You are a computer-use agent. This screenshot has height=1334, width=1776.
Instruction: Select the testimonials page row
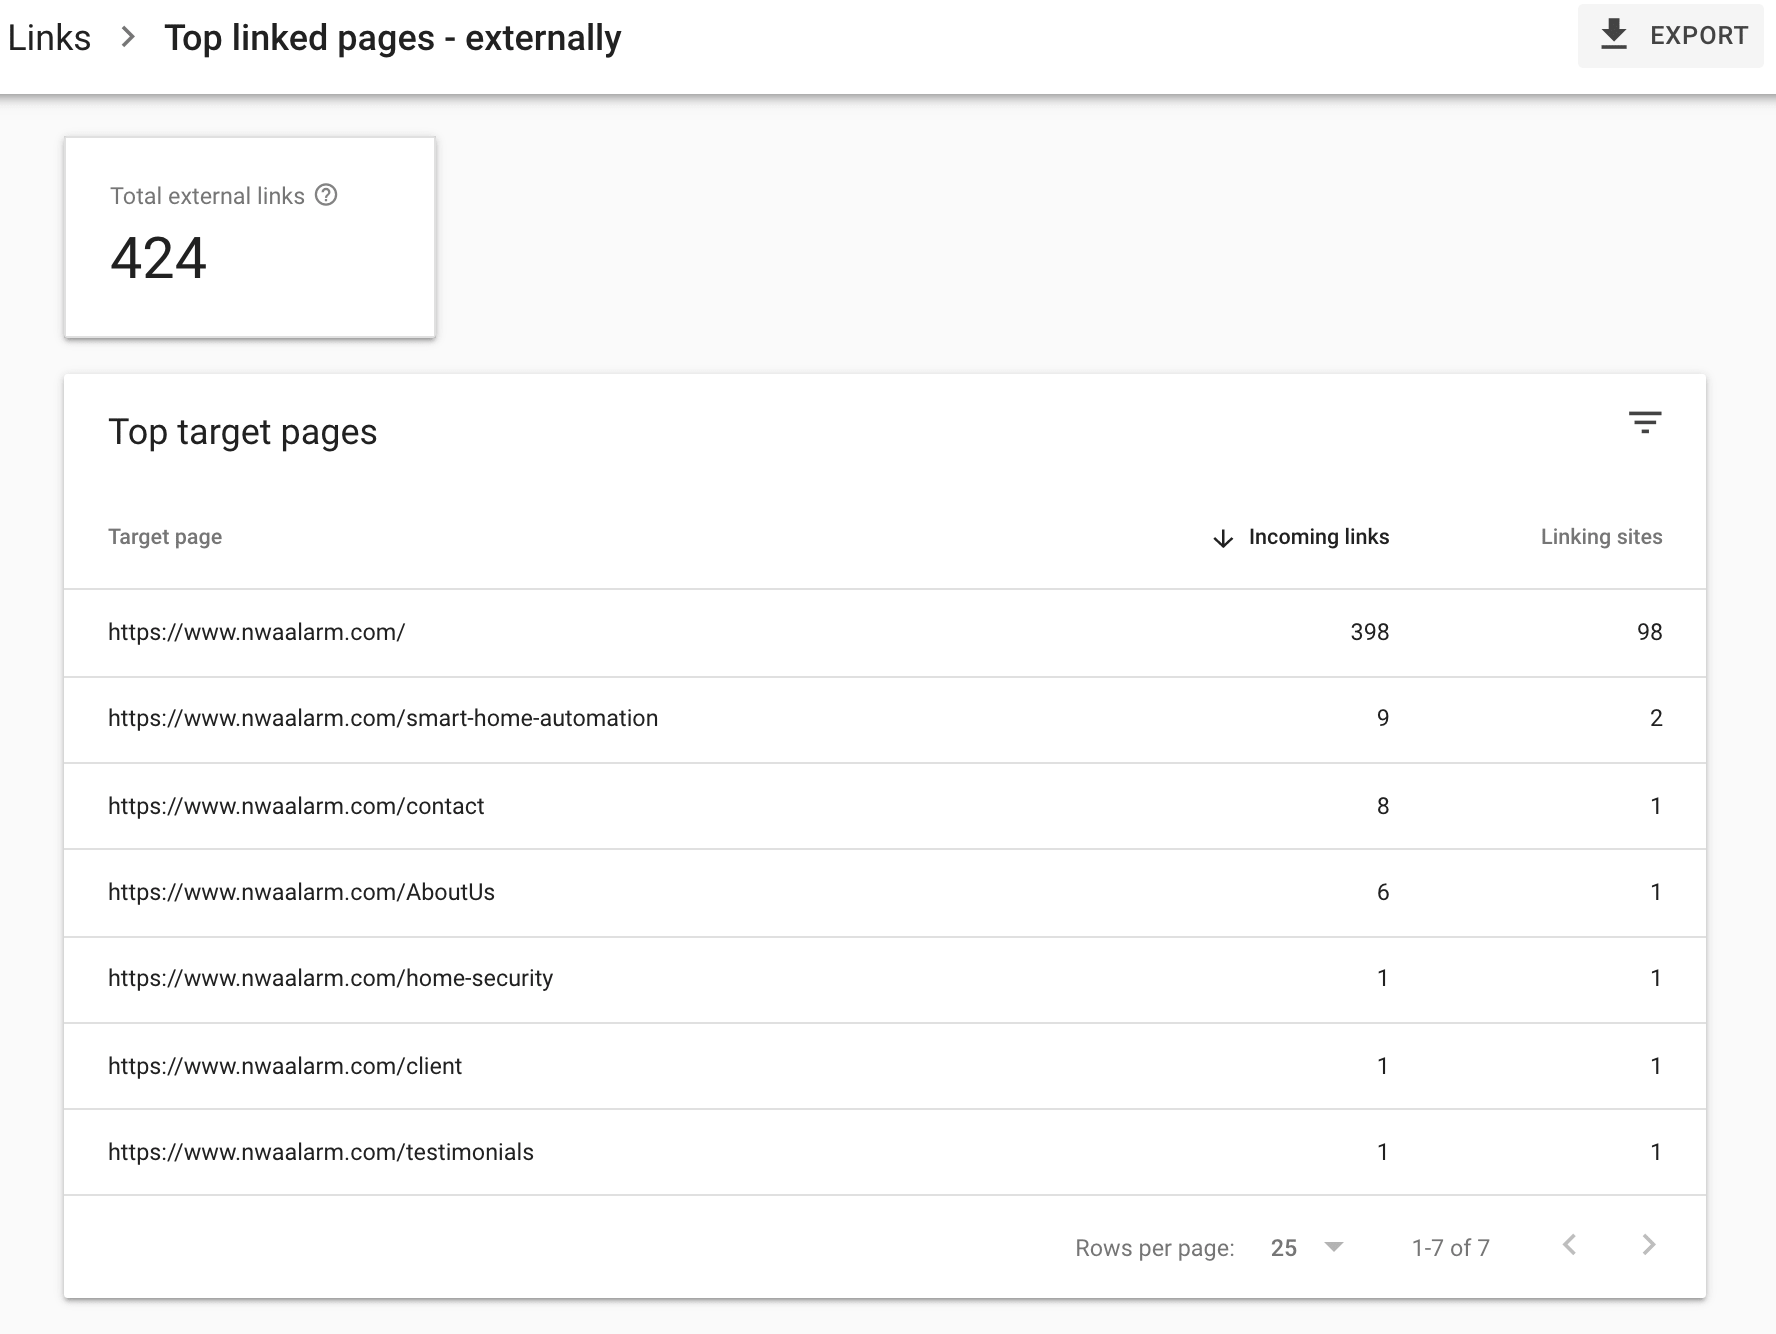click(321, 1152)
